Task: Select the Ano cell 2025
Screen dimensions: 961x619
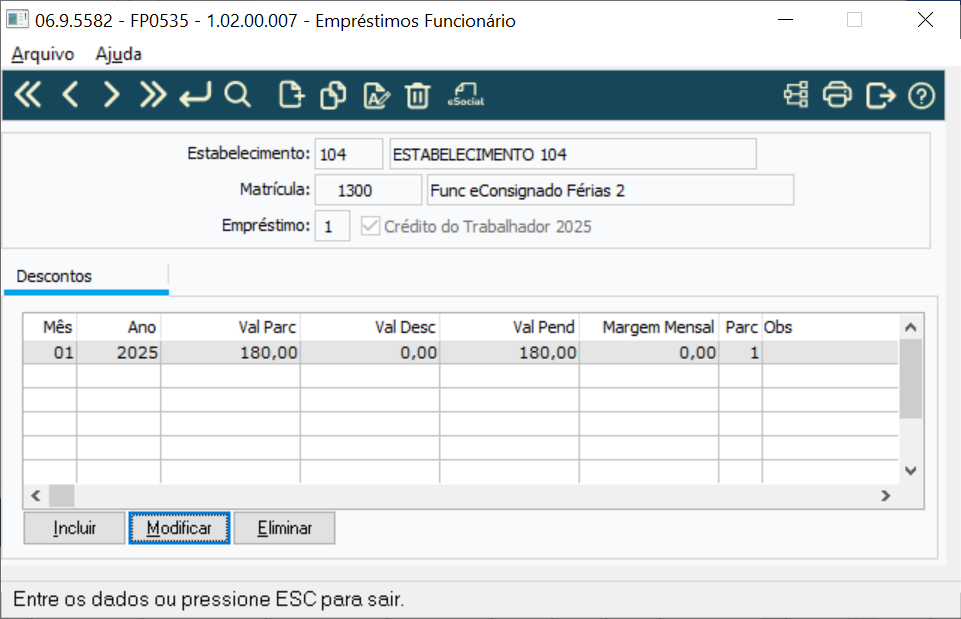Action: point(119,353)
